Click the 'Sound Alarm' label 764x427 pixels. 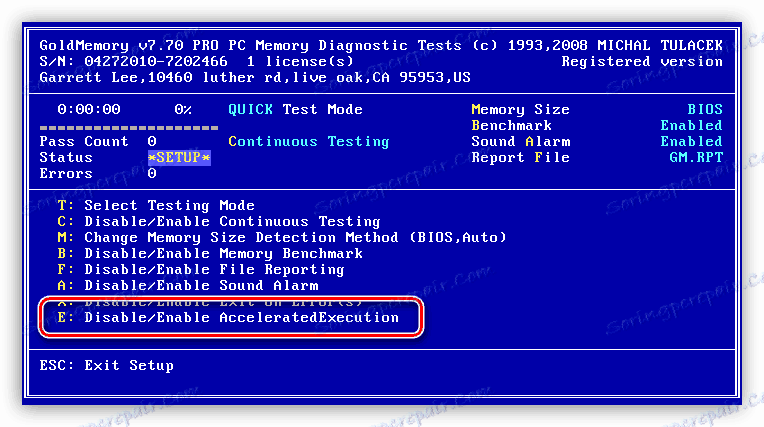click(x=521, y=142)
